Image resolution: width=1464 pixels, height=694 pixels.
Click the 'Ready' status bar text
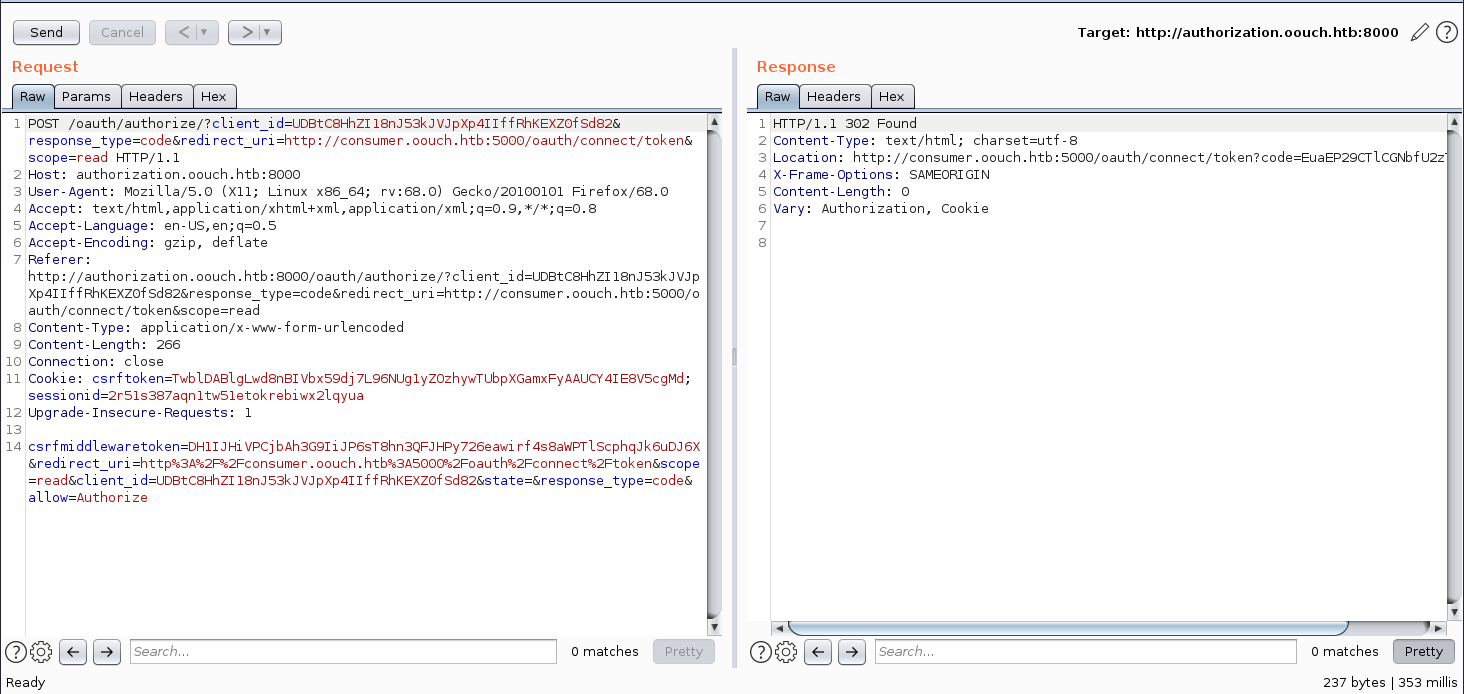[26, 682]
